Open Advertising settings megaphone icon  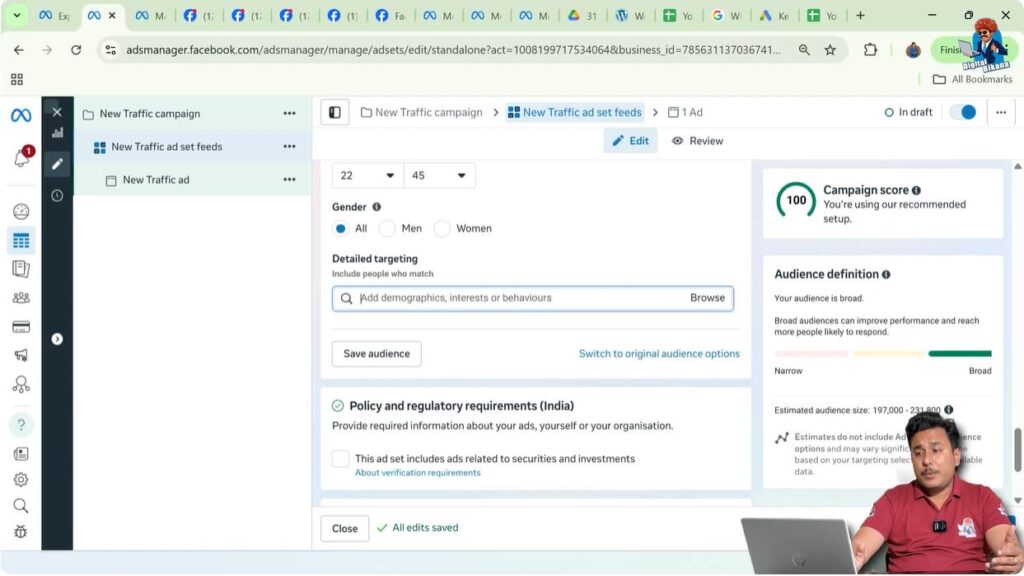click(x=21, y=355)
